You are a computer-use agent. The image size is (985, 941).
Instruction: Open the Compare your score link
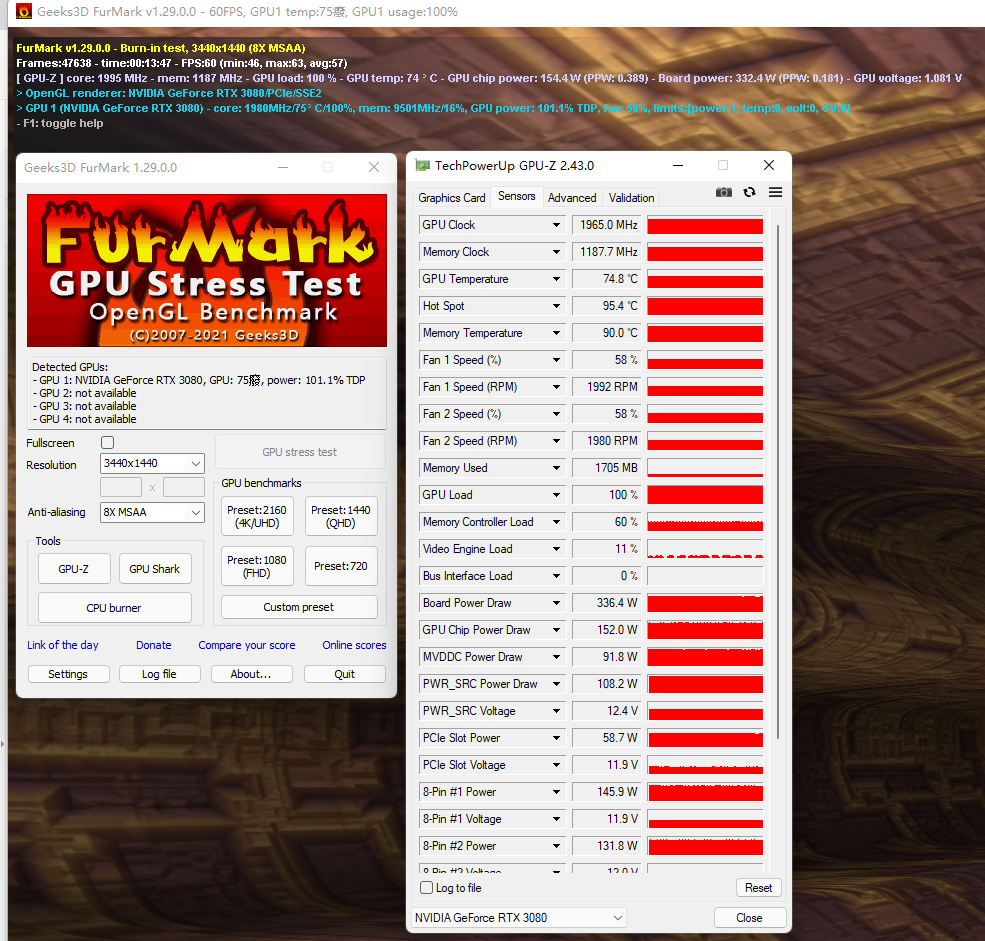(x=247, y=645)
